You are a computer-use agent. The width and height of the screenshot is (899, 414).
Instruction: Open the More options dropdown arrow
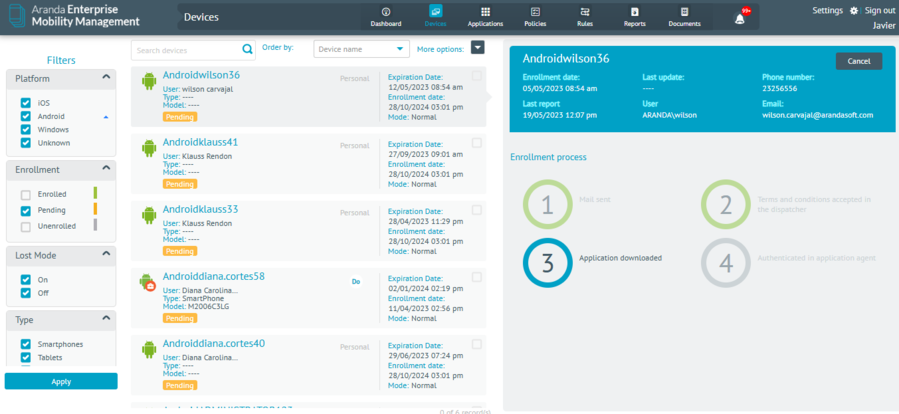pos(478,48)
